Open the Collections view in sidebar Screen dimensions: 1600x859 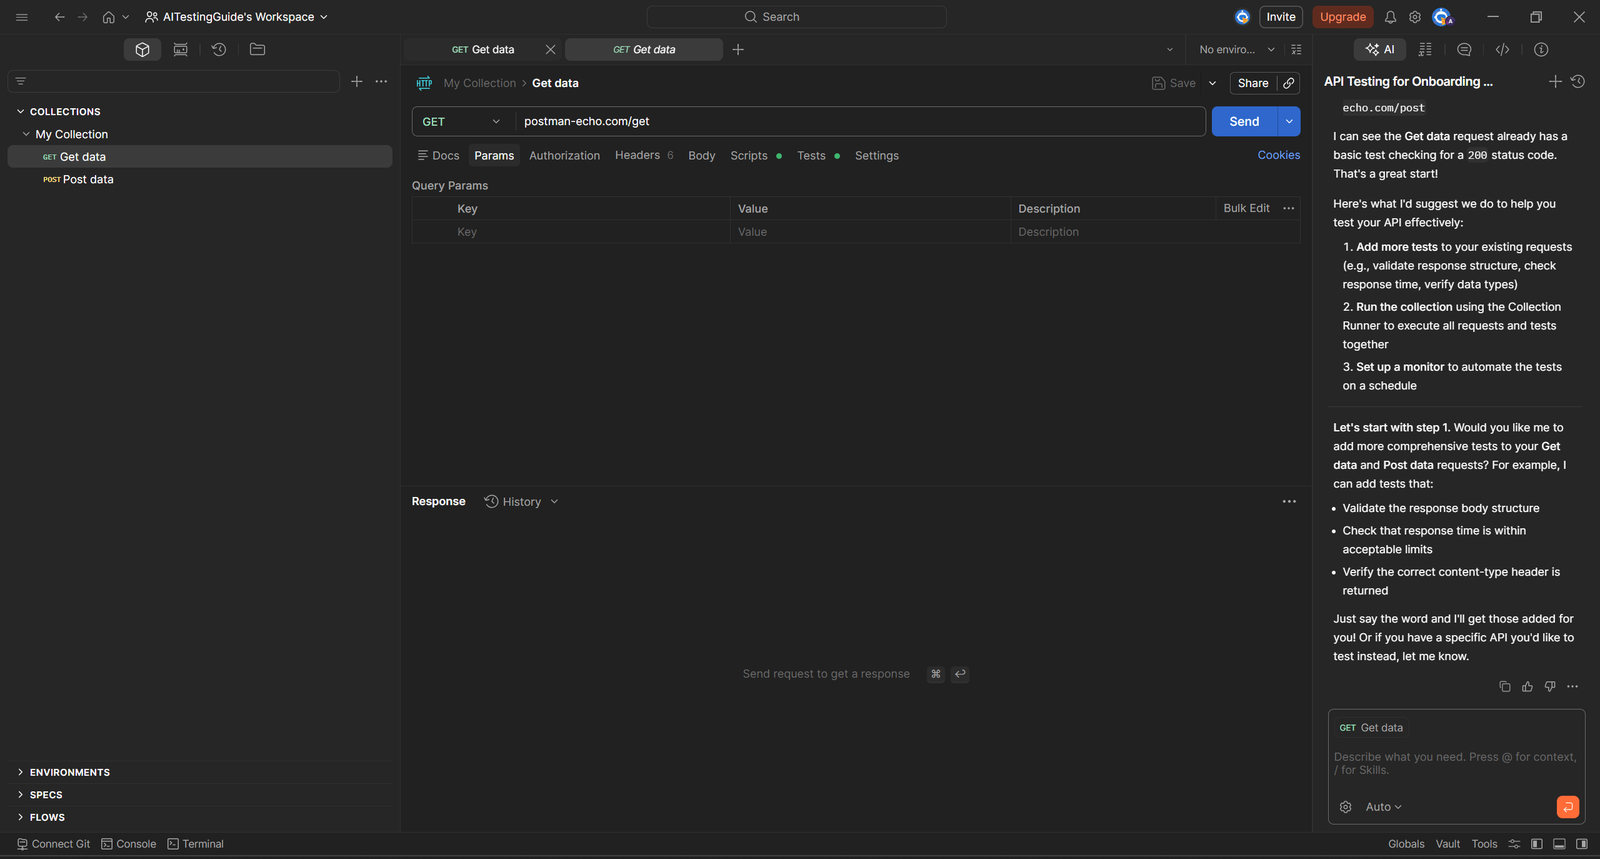(x=142, y=49)
